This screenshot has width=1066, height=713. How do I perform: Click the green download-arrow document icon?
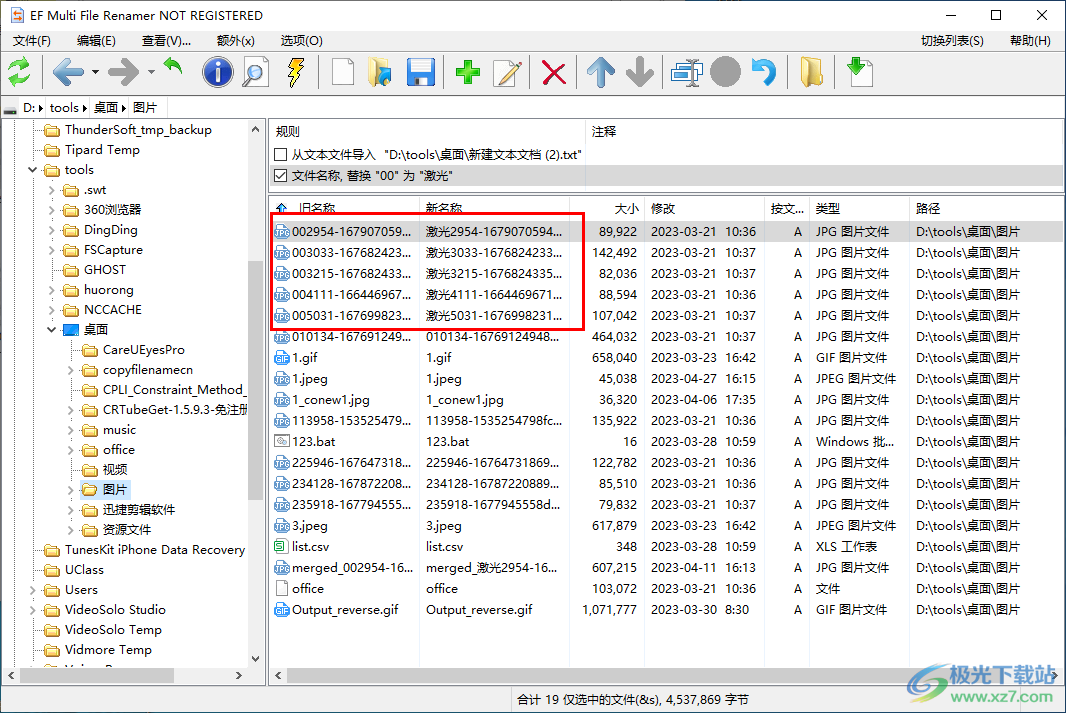860,72
